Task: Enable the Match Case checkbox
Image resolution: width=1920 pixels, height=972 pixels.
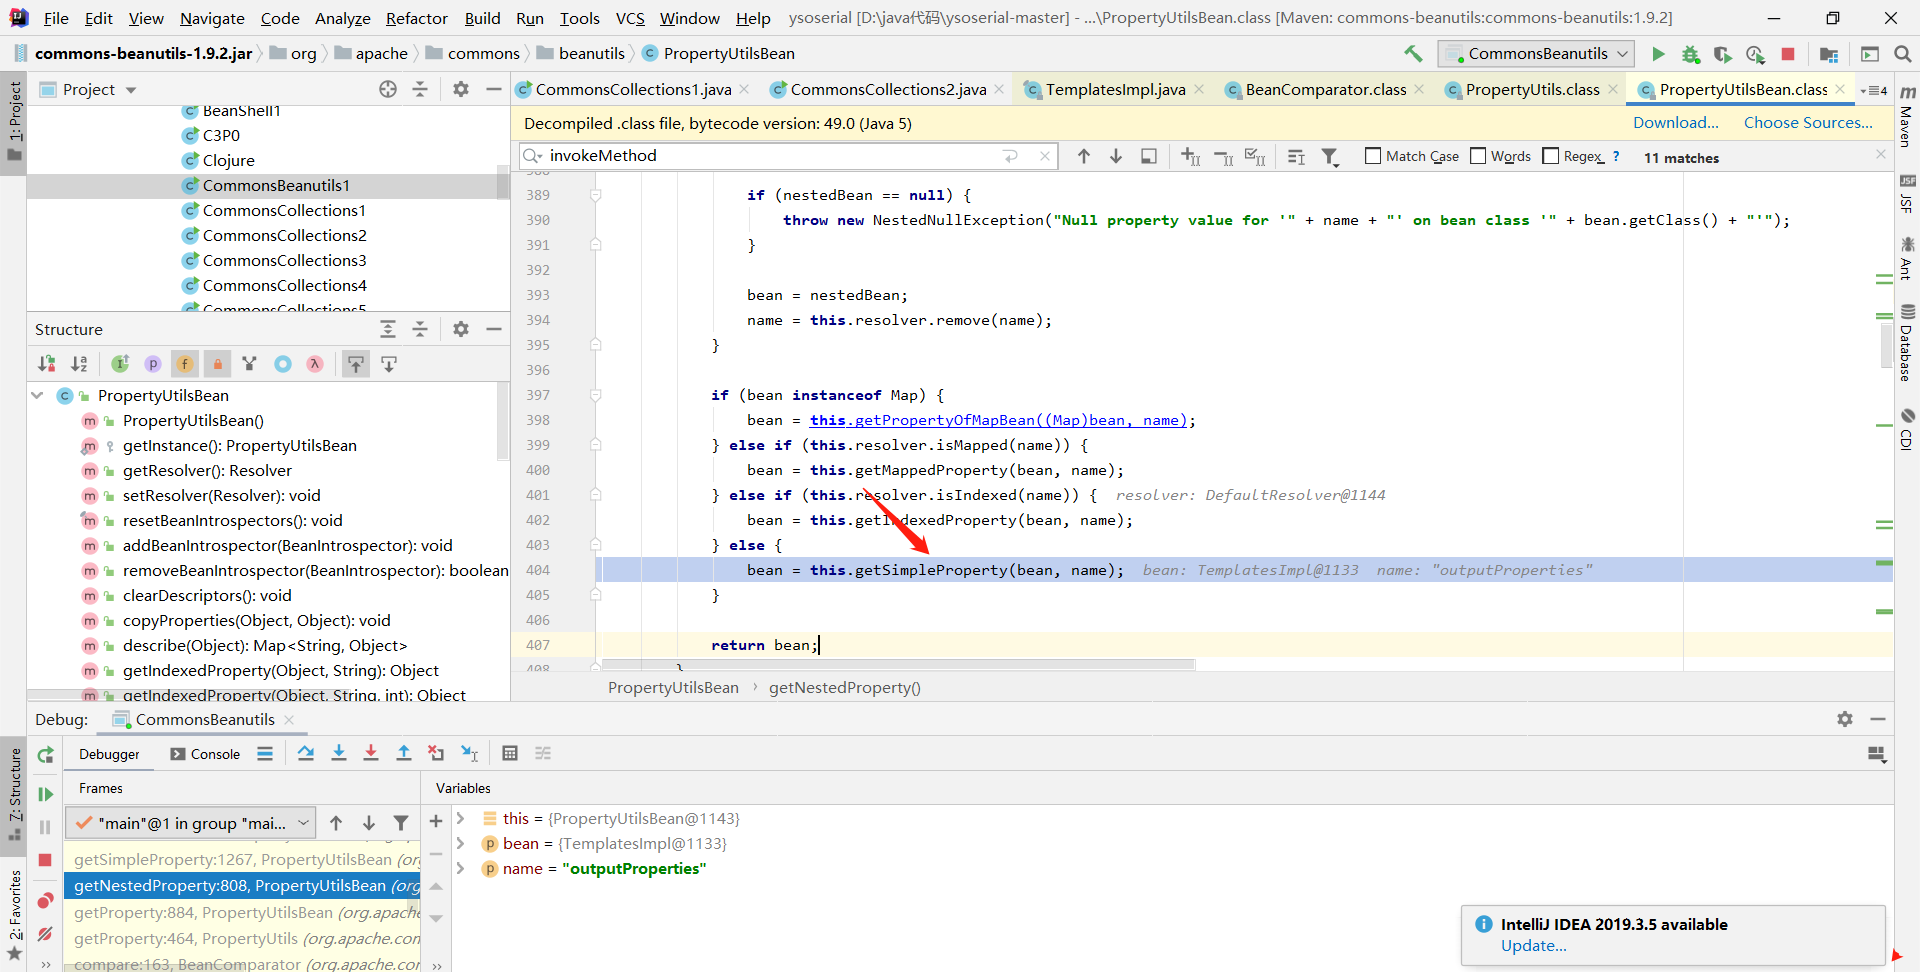Action: pos(1373,156)
